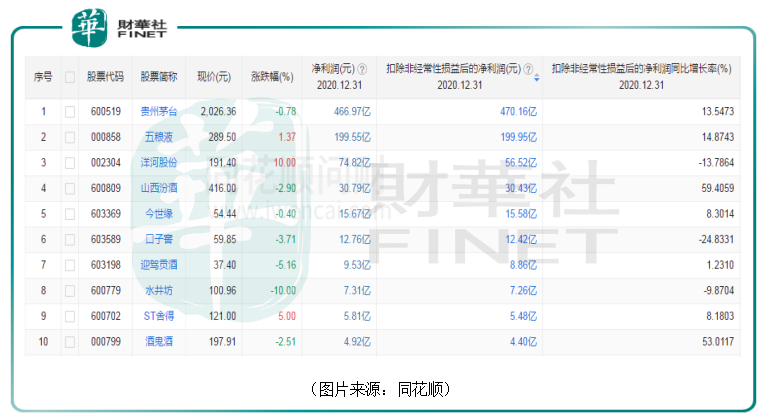Open the ST舍得 stock link
This screenshot has width=765, height=419.
click(159, 316)
